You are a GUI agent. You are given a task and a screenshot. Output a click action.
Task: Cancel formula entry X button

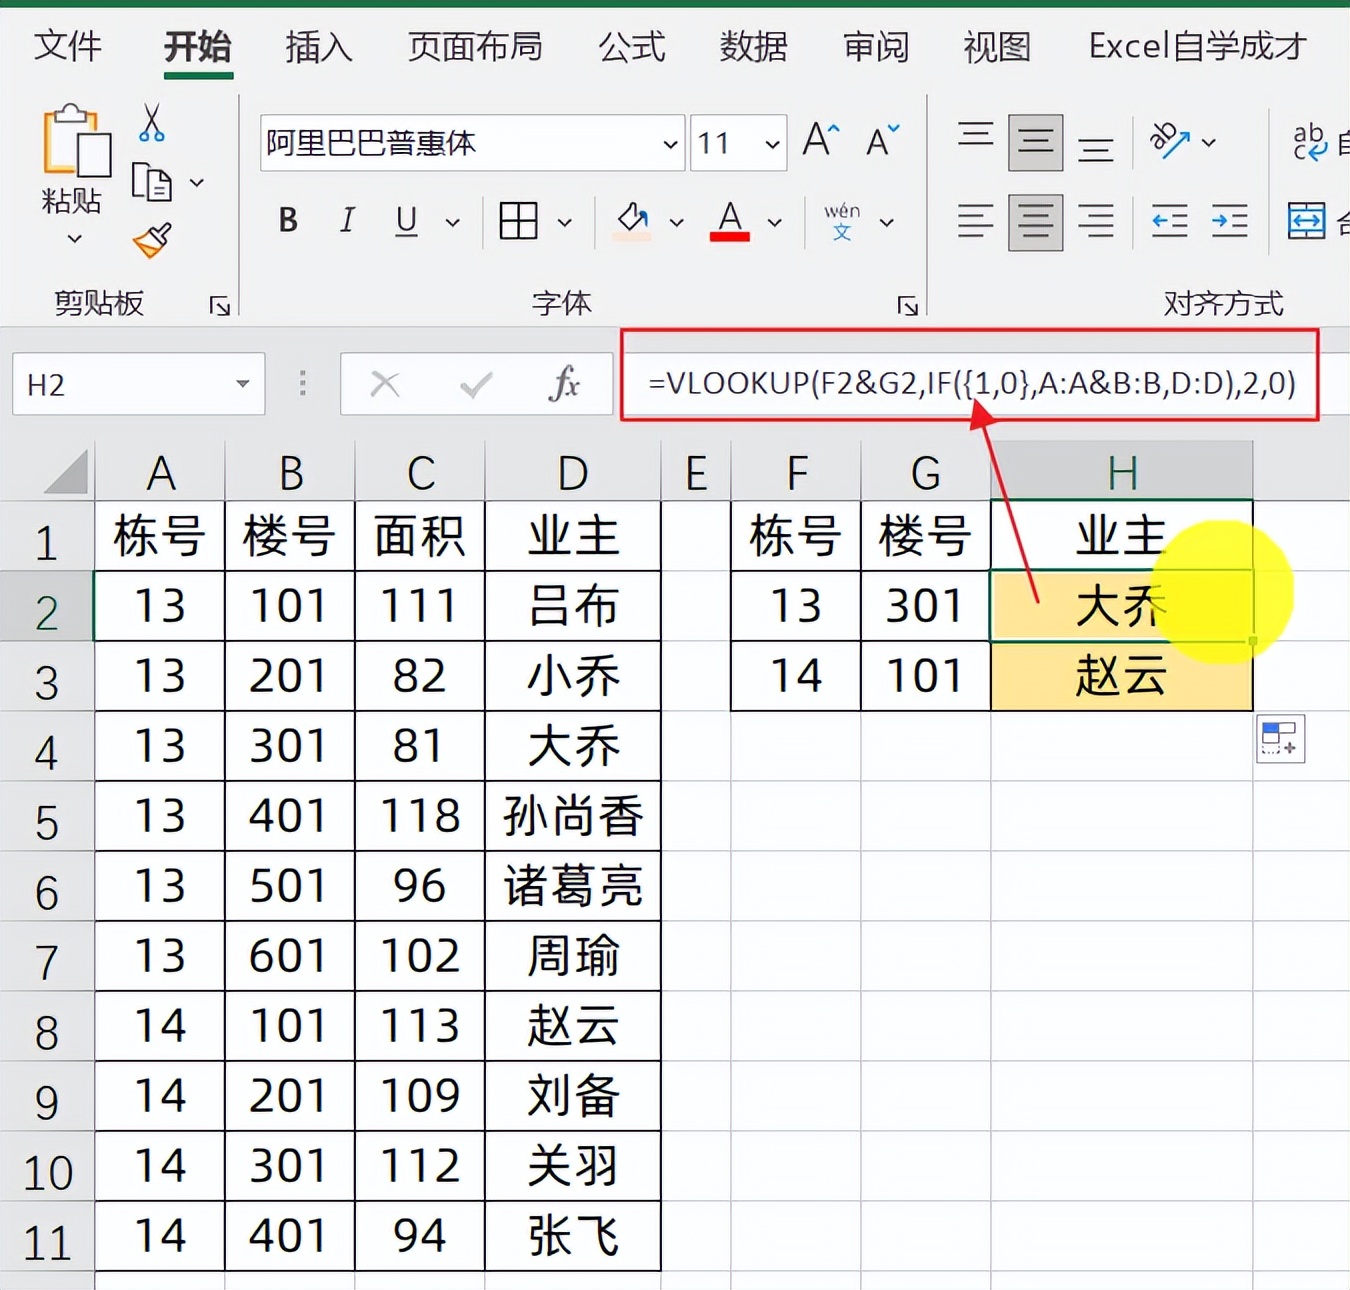pyautogui.click(x=384, y=383)
